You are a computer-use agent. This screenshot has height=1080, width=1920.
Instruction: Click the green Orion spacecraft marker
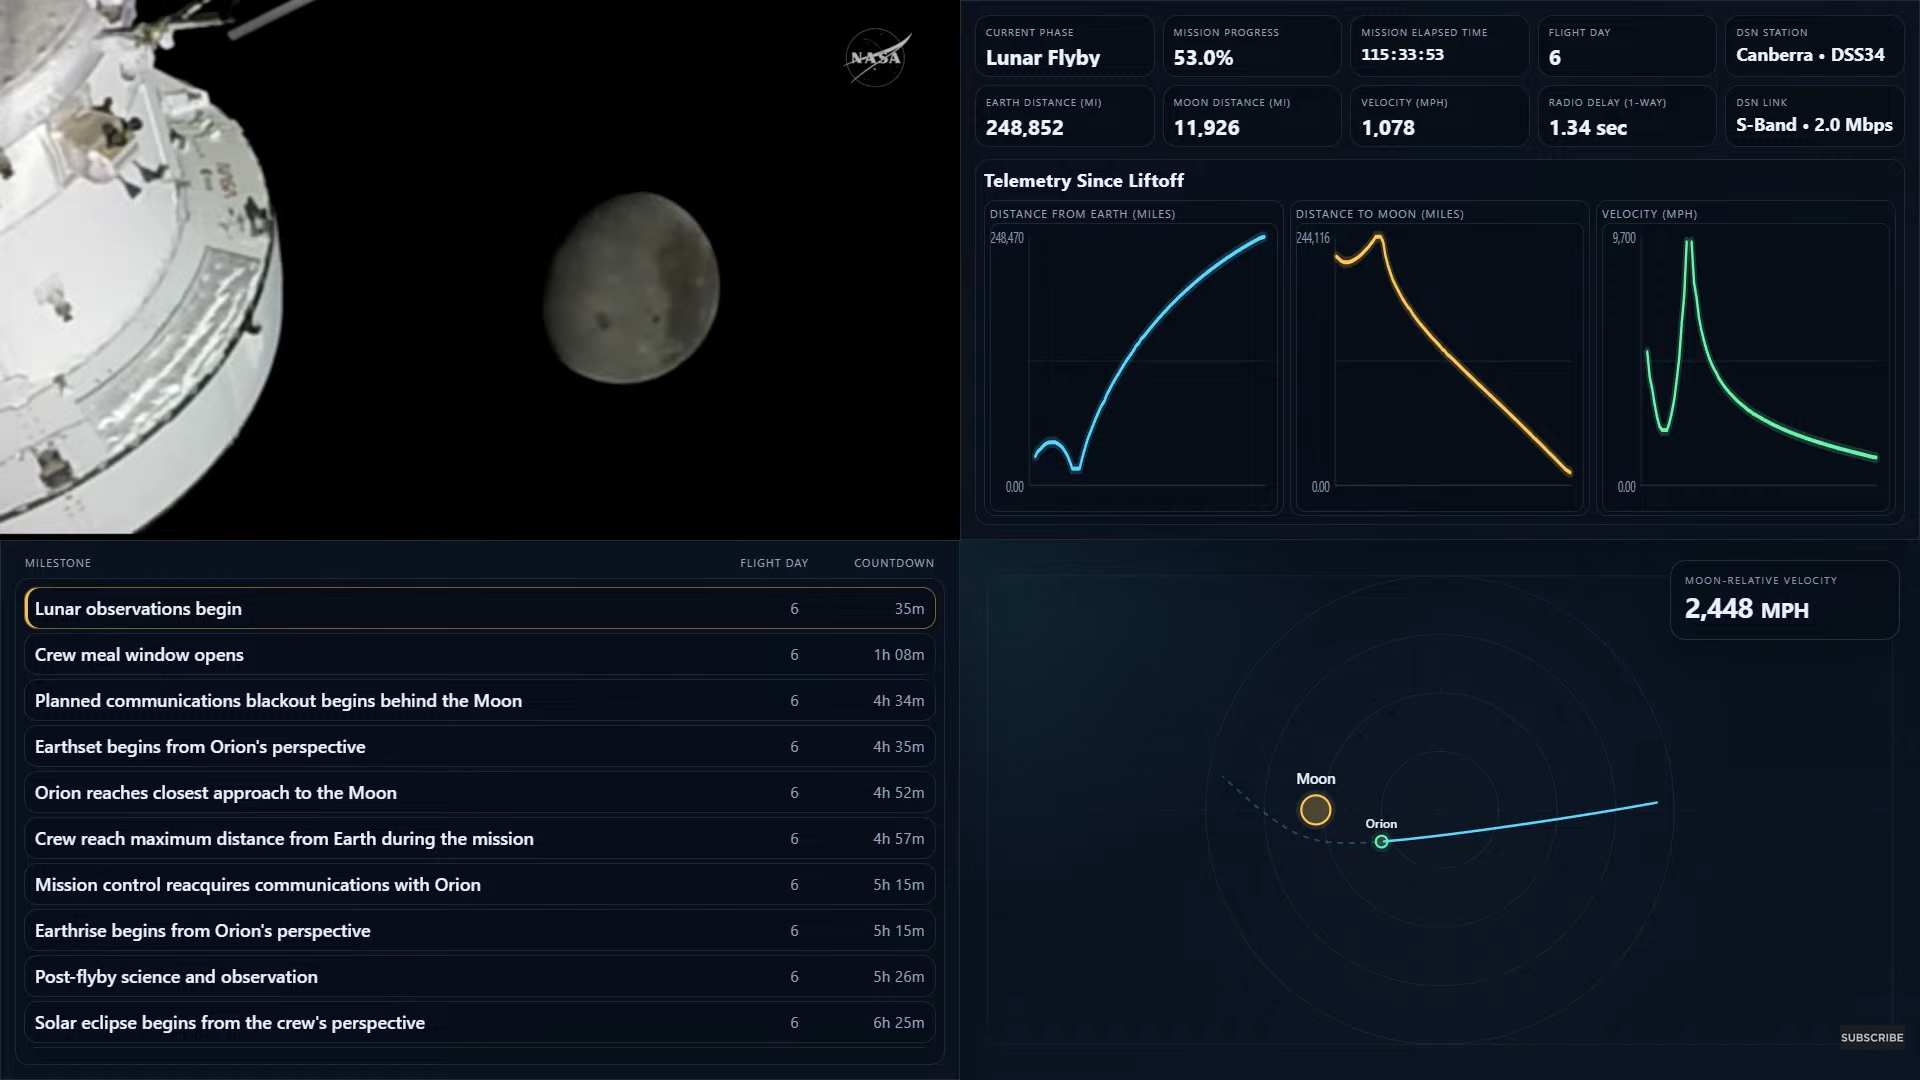click(1381, 842)
